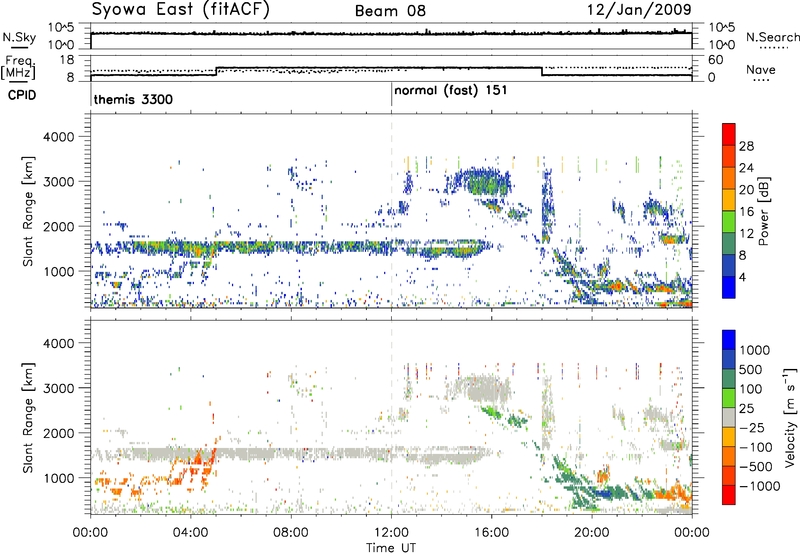Click the 'themis 3300' CPID annotation

pos(133,99)
